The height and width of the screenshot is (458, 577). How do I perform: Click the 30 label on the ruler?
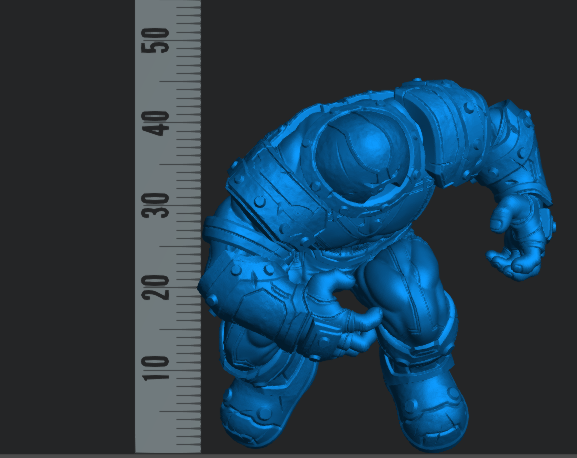pos(155,205)
